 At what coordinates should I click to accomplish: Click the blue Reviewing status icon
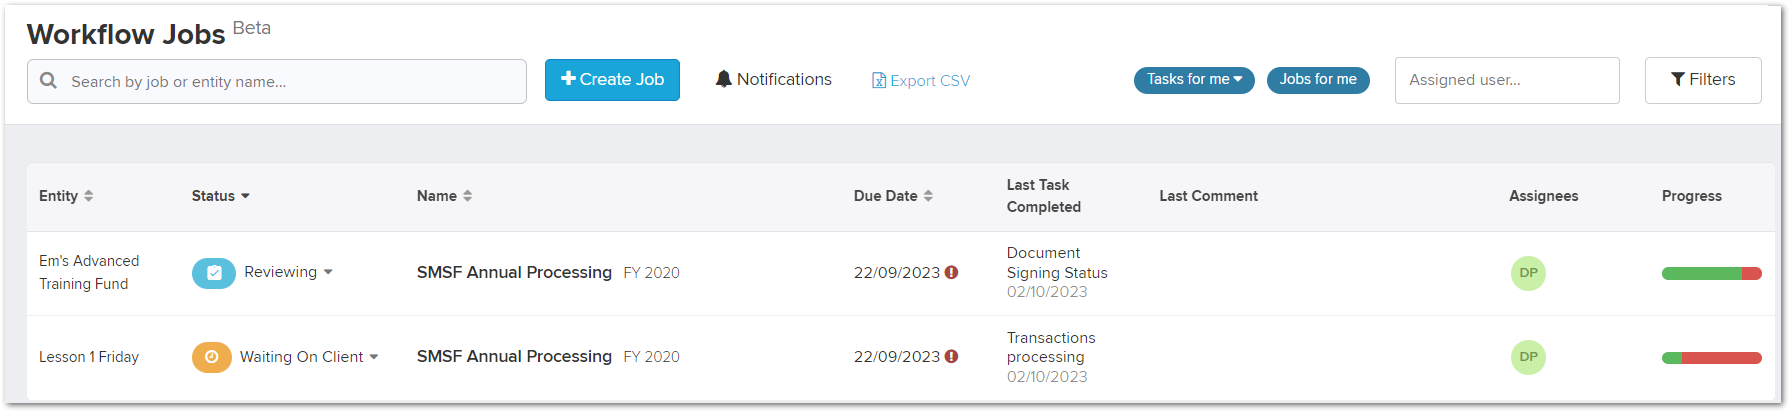214,272
